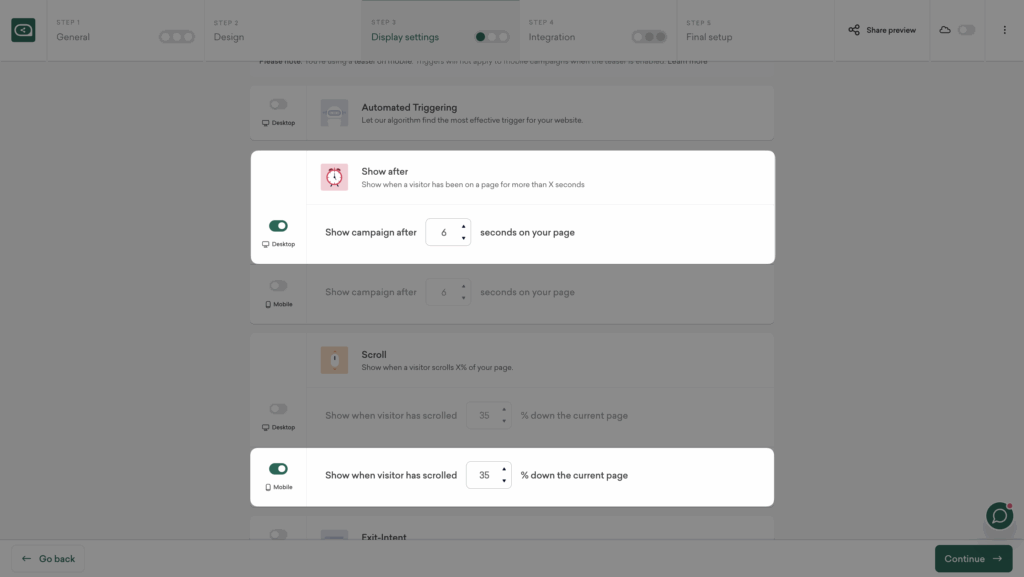Click the Share preview icon
The height and width of the screenshot is (577, 1024).
click(854, 30)
